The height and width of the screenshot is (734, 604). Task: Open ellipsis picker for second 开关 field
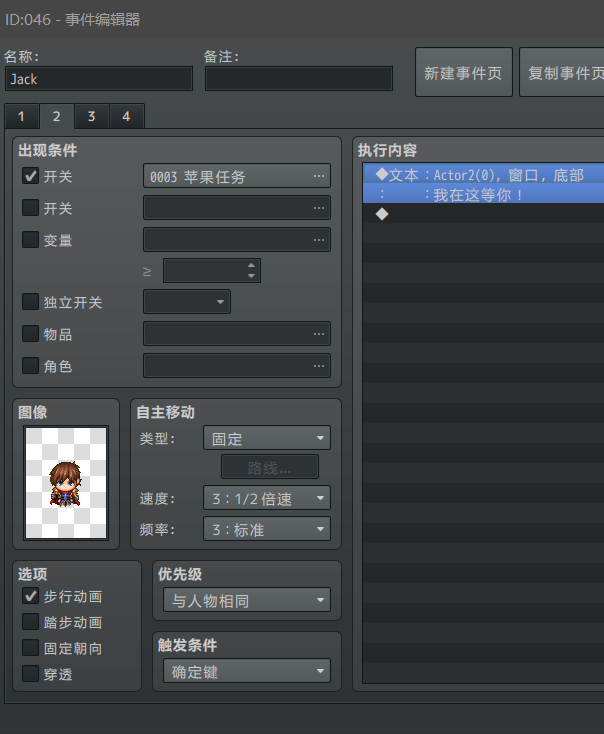[319, 208]
